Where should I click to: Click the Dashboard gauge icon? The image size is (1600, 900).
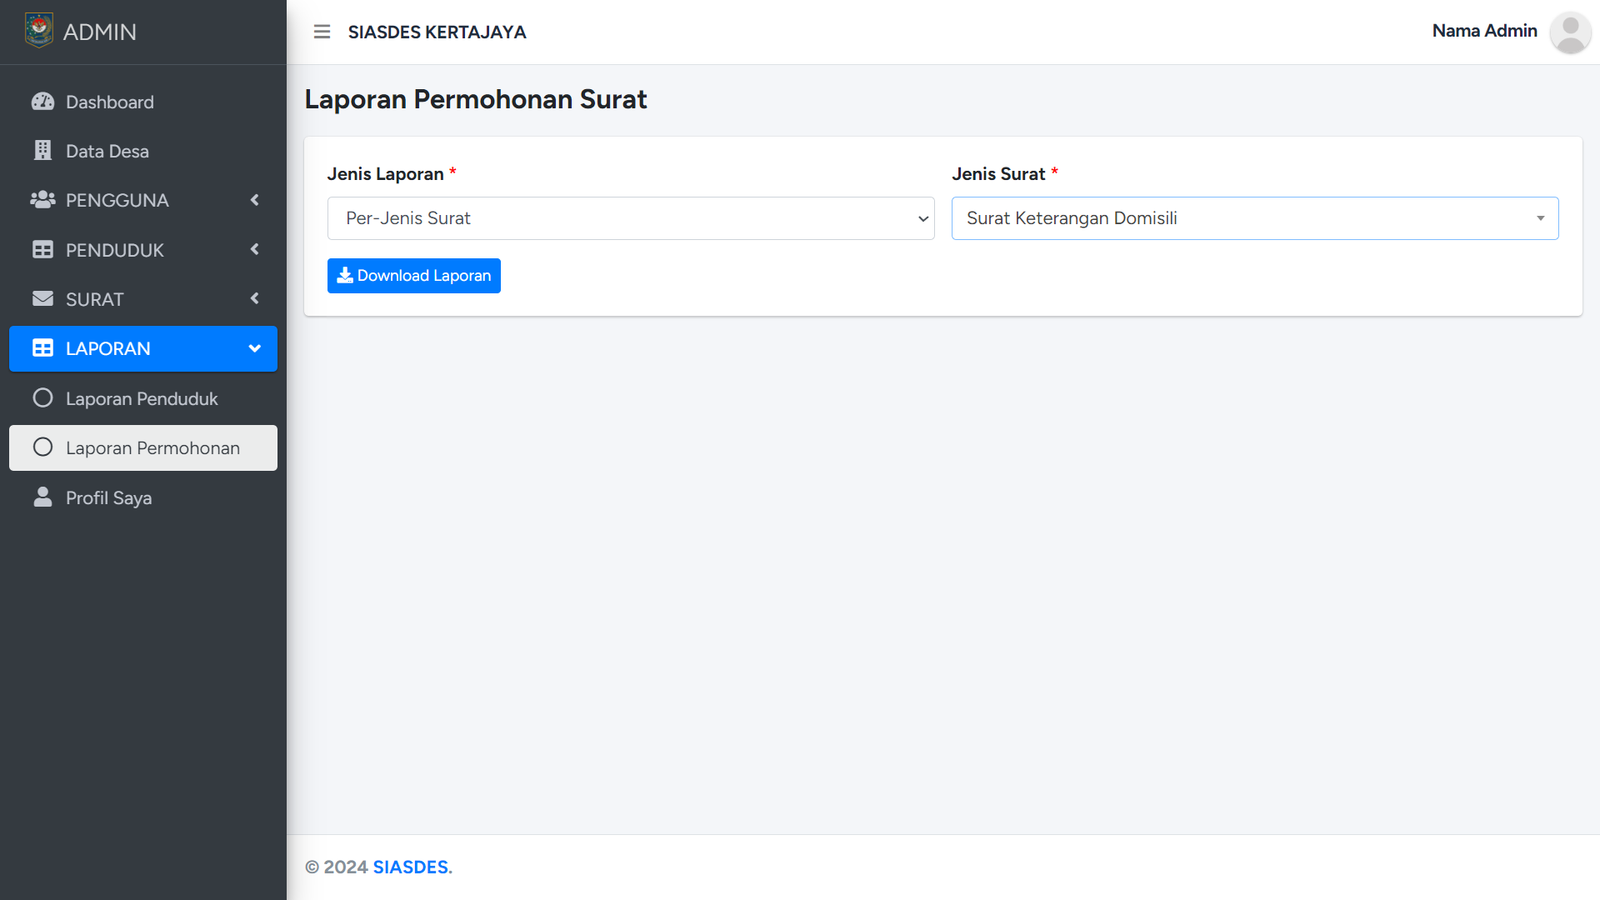(x=43, y=102)
